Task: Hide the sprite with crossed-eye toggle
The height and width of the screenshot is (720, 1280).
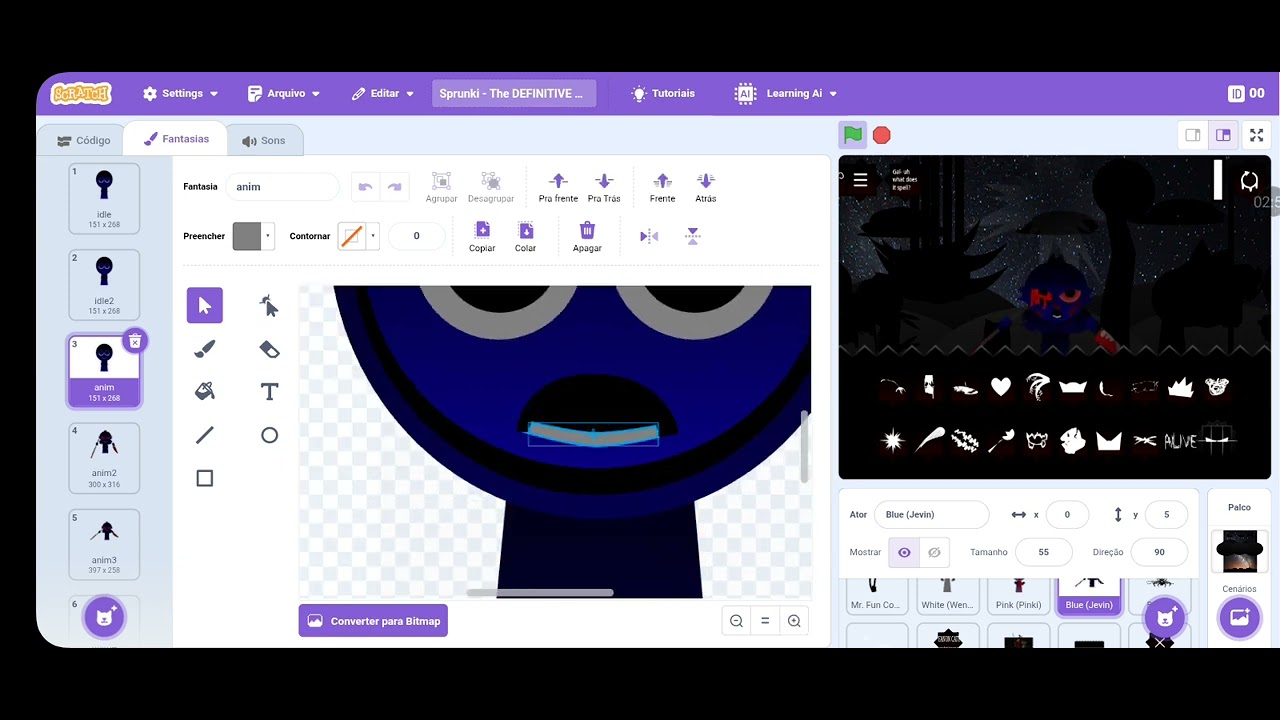Action: [934, 552]
